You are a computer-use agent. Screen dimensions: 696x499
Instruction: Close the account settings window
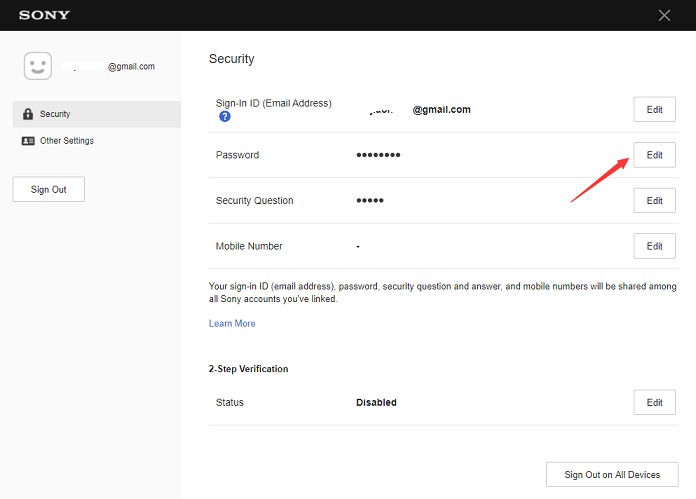pyautogui.click(x=664, y=16)
